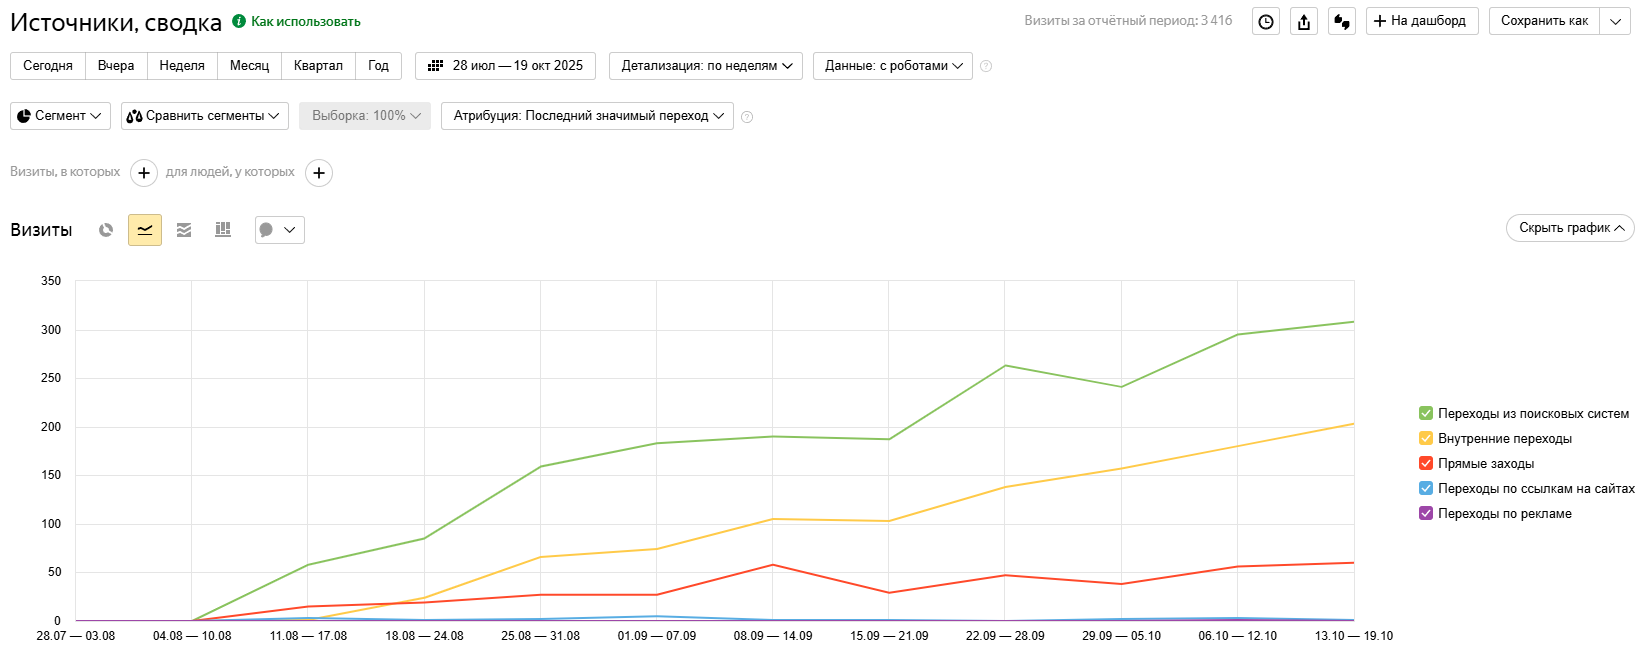Add a visit condition with plus icon
This screenshot has height=651, width=1646.
tap(144, 173)
